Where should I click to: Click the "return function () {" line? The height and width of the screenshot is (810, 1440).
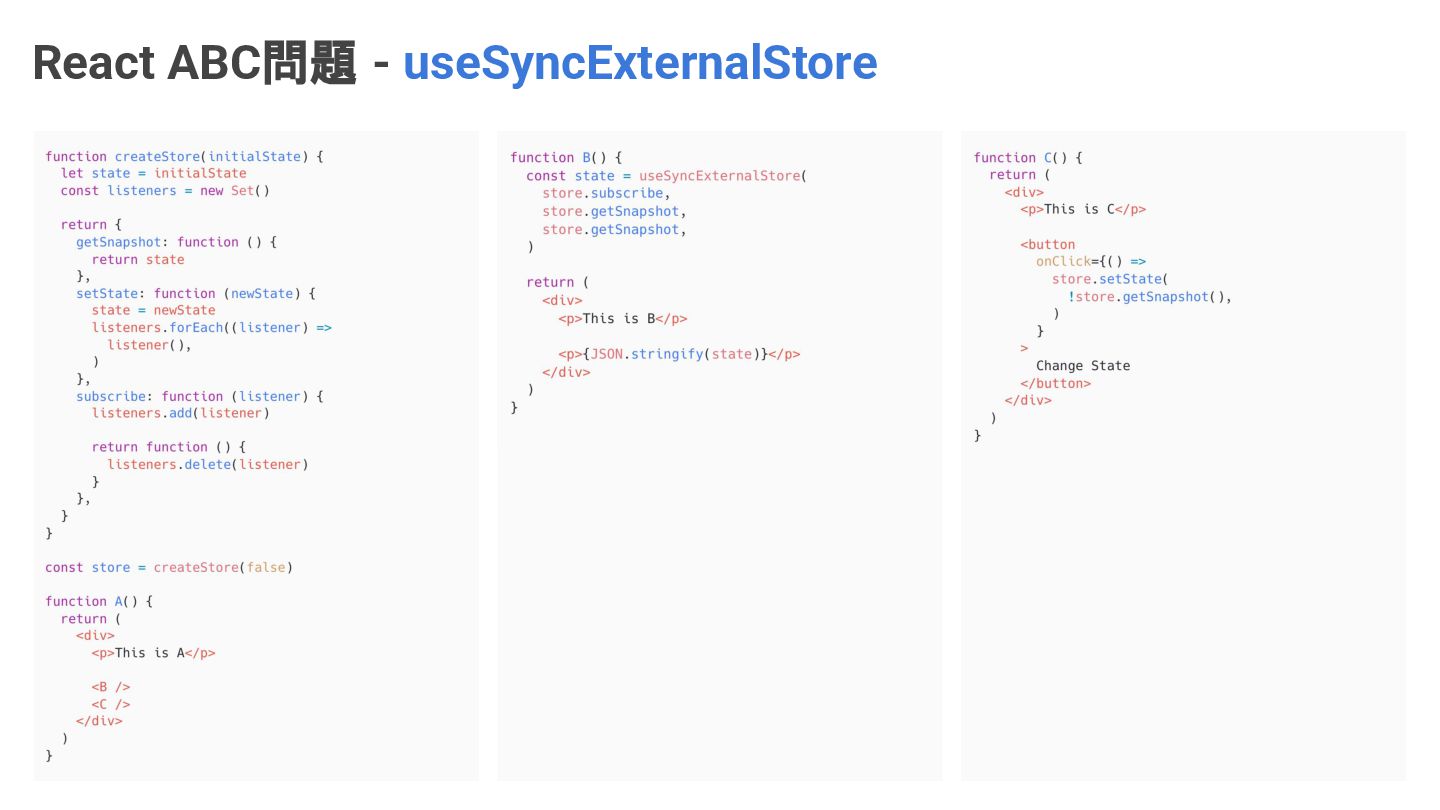click(169, 447)
